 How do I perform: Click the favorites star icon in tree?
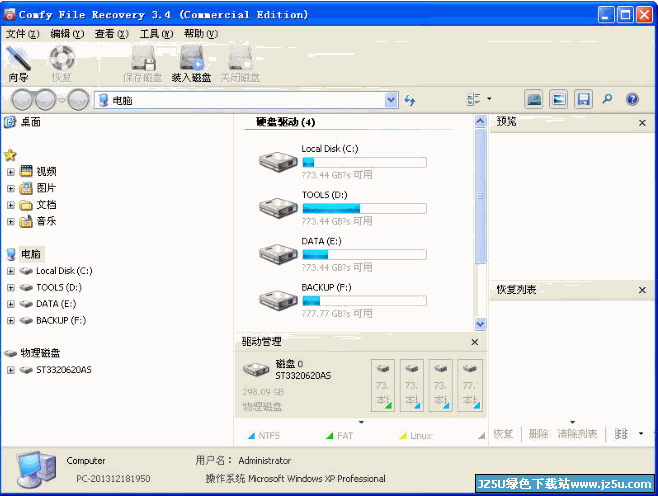pos(10,155)
